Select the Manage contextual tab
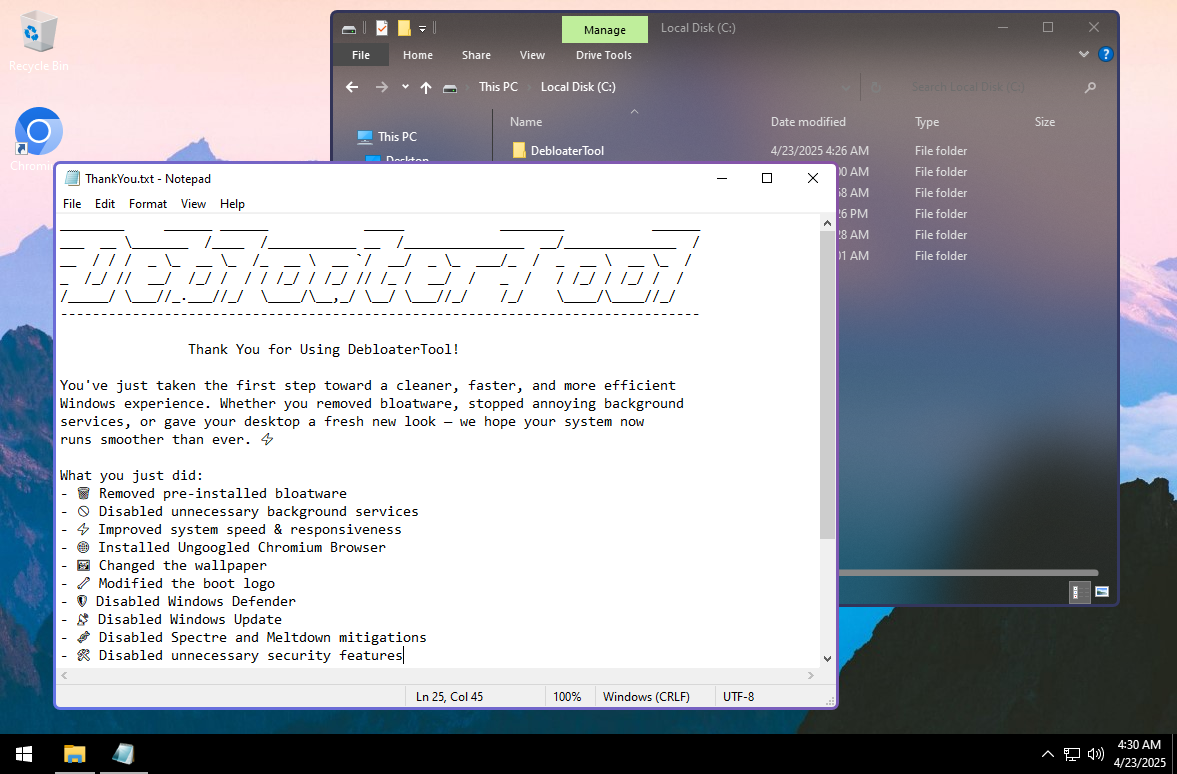The height and width of the screenshot is (774, 1177). click(604, 29)
